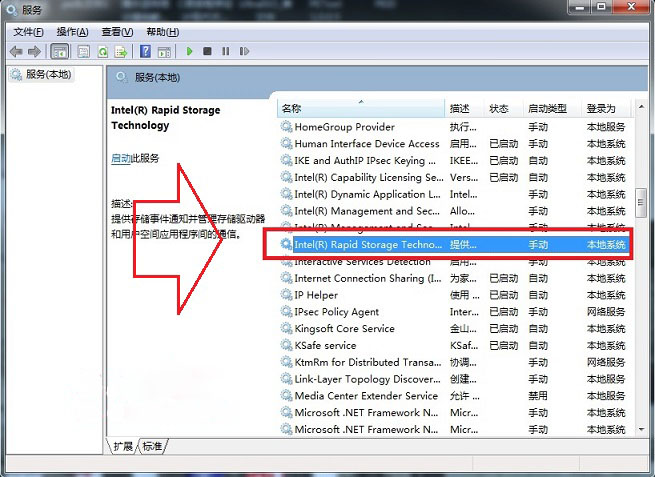
Task: Minimize the Services window
Action: click(x=580, y=8)
